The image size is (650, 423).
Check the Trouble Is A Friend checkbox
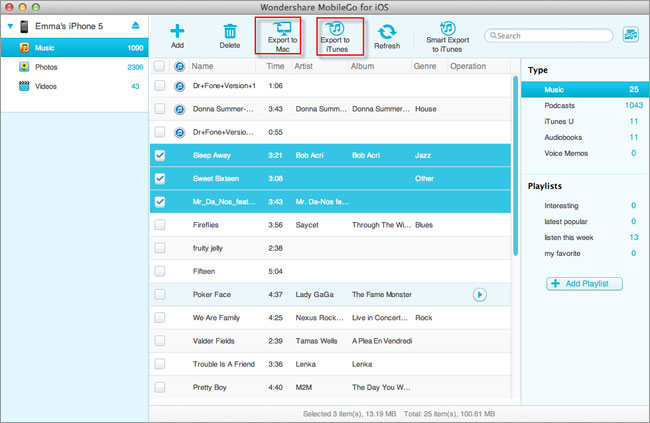click(160, 365)
